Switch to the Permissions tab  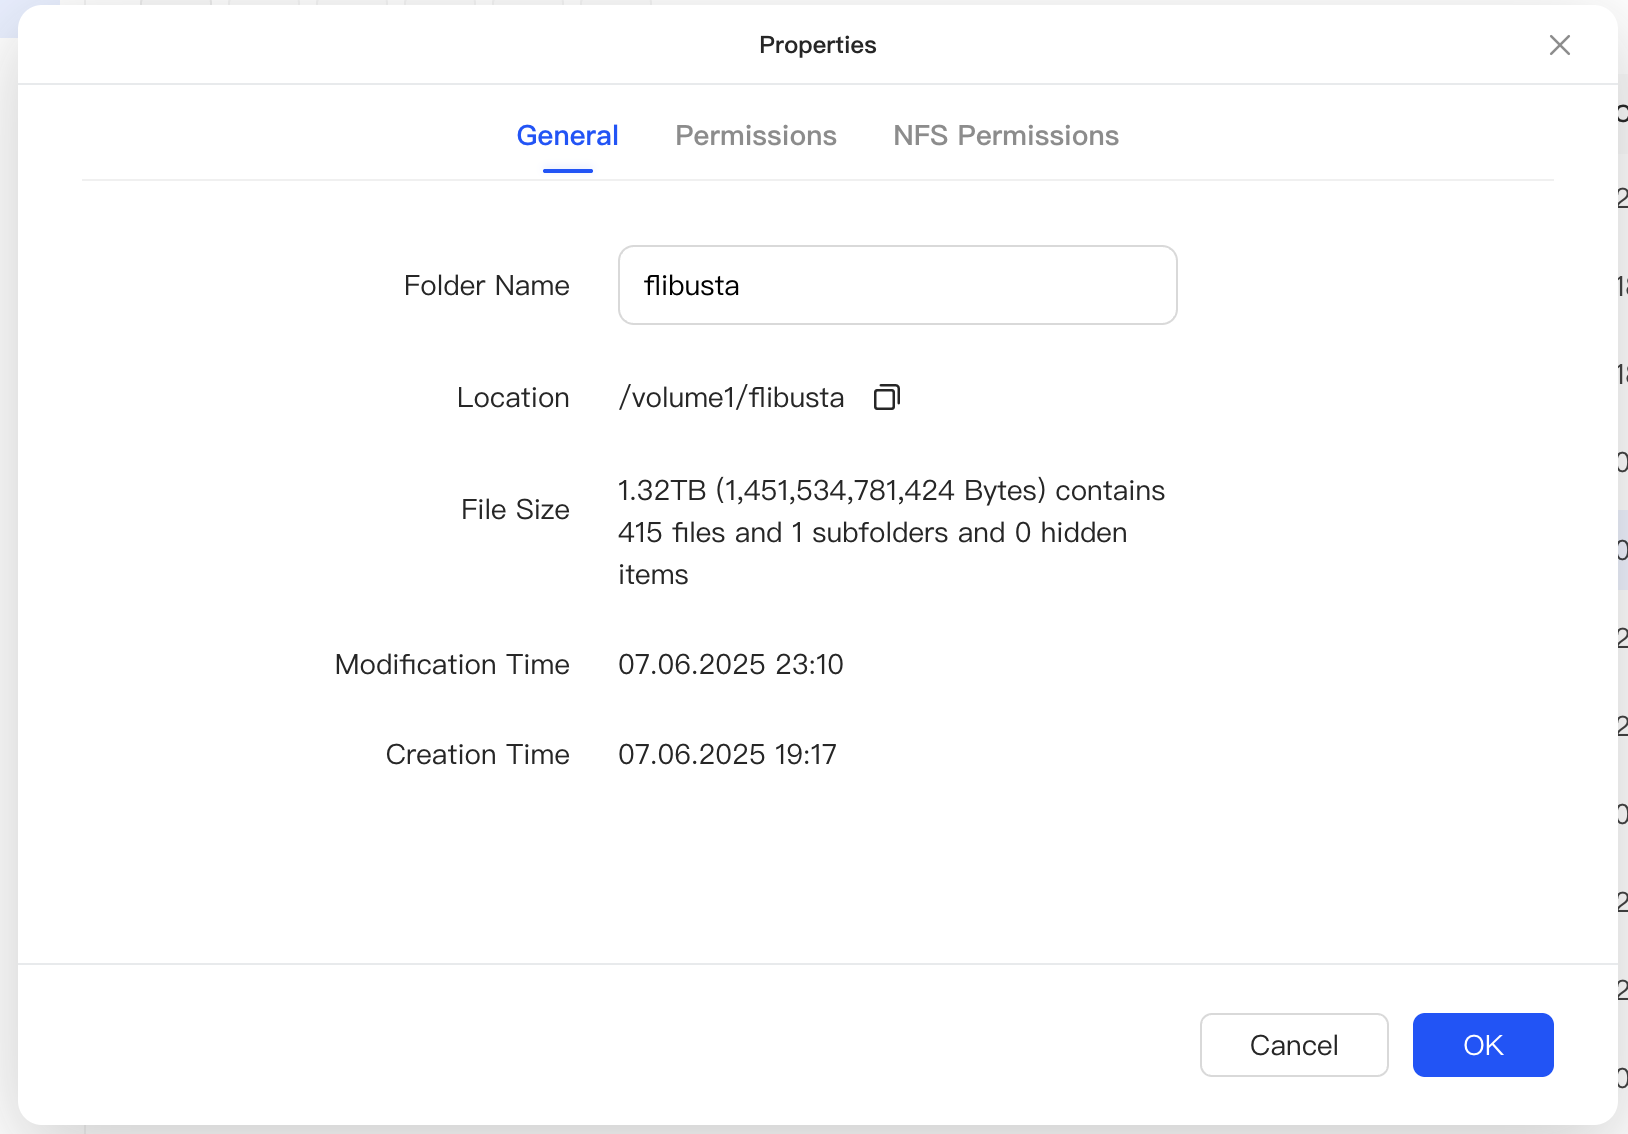pyautogui.click(x=755, y=136)
